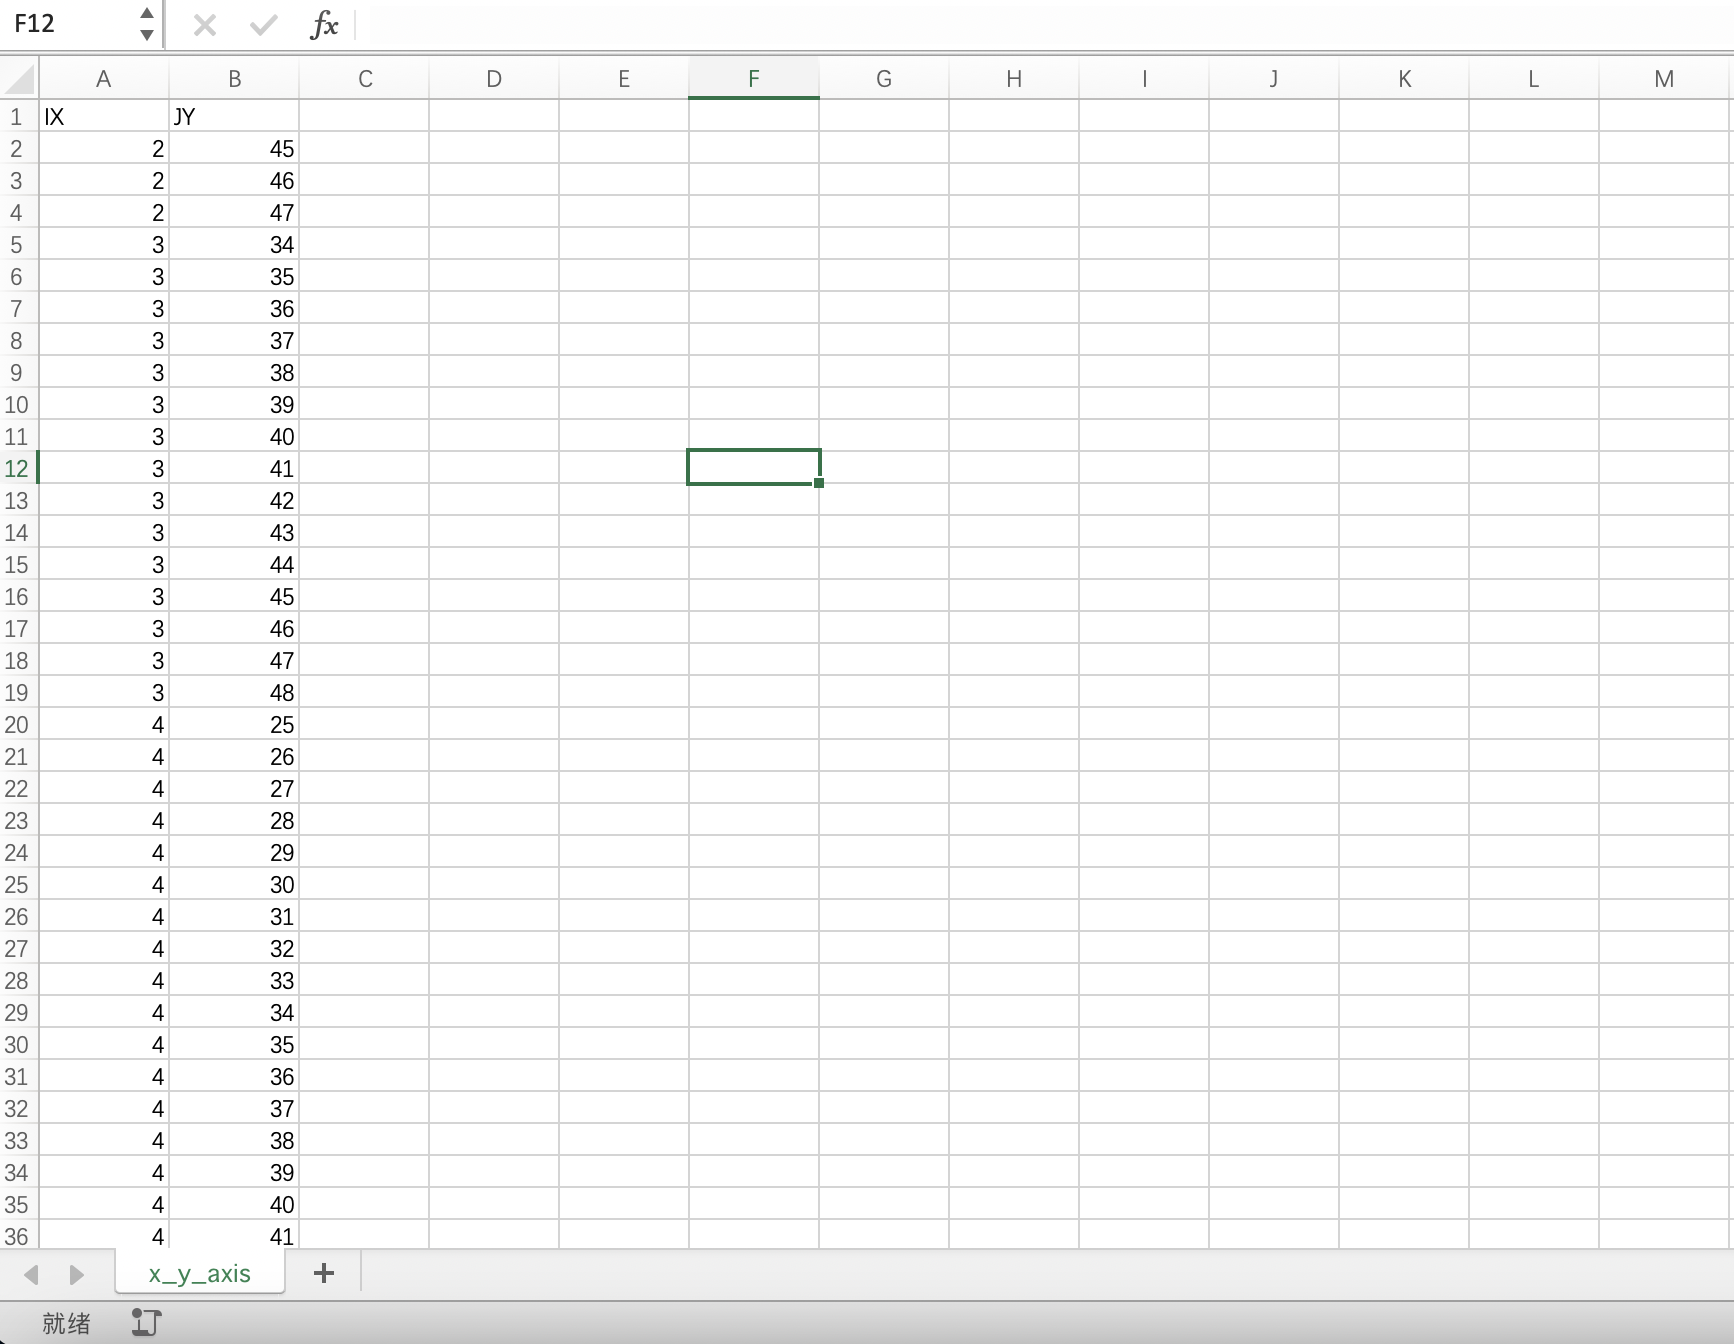Select column M header
1734x1344 pixels.
pyautogui.click(x=1664, y=79)
